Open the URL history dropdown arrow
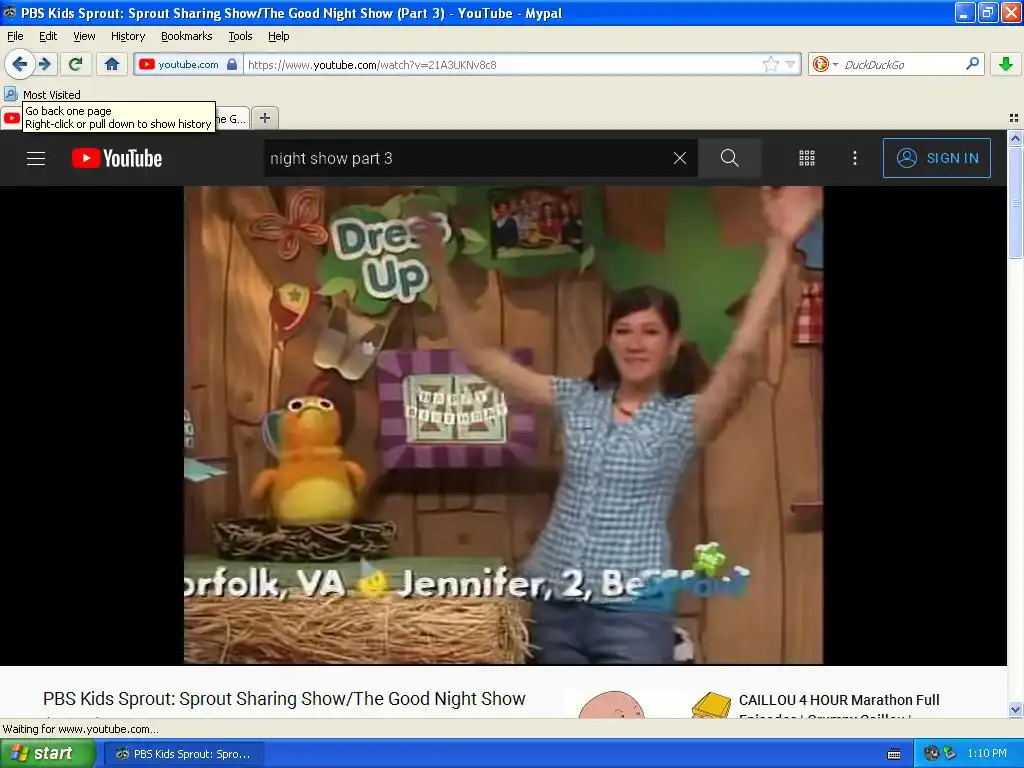Screen dimensions: 1024x768 [x=791, y=64]
